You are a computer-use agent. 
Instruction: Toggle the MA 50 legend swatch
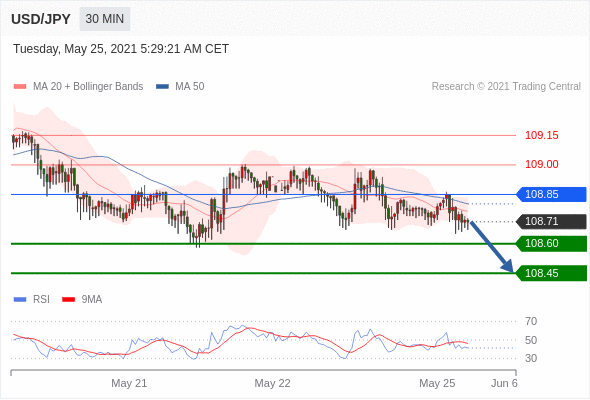pyautogui.click(x=162, y=87)
